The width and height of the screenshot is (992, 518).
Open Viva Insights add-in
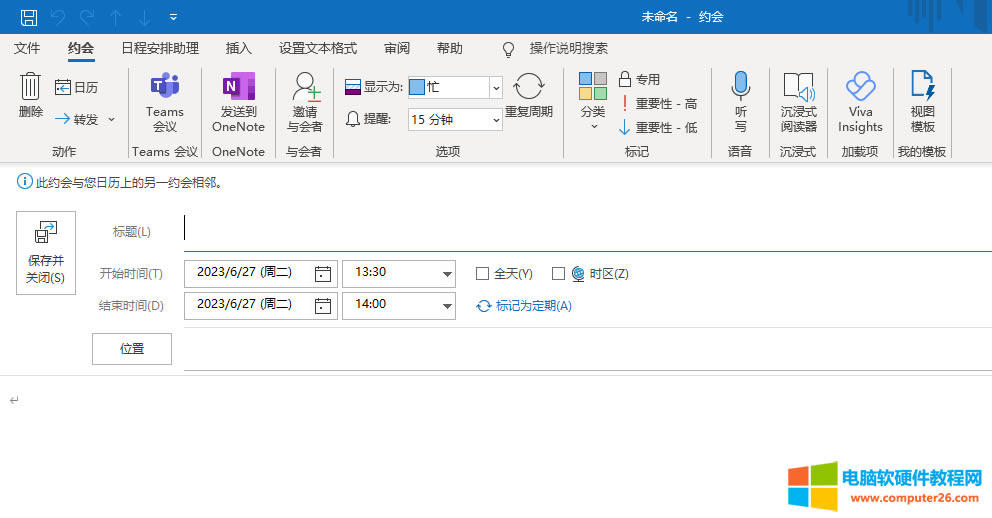(860, 88)
